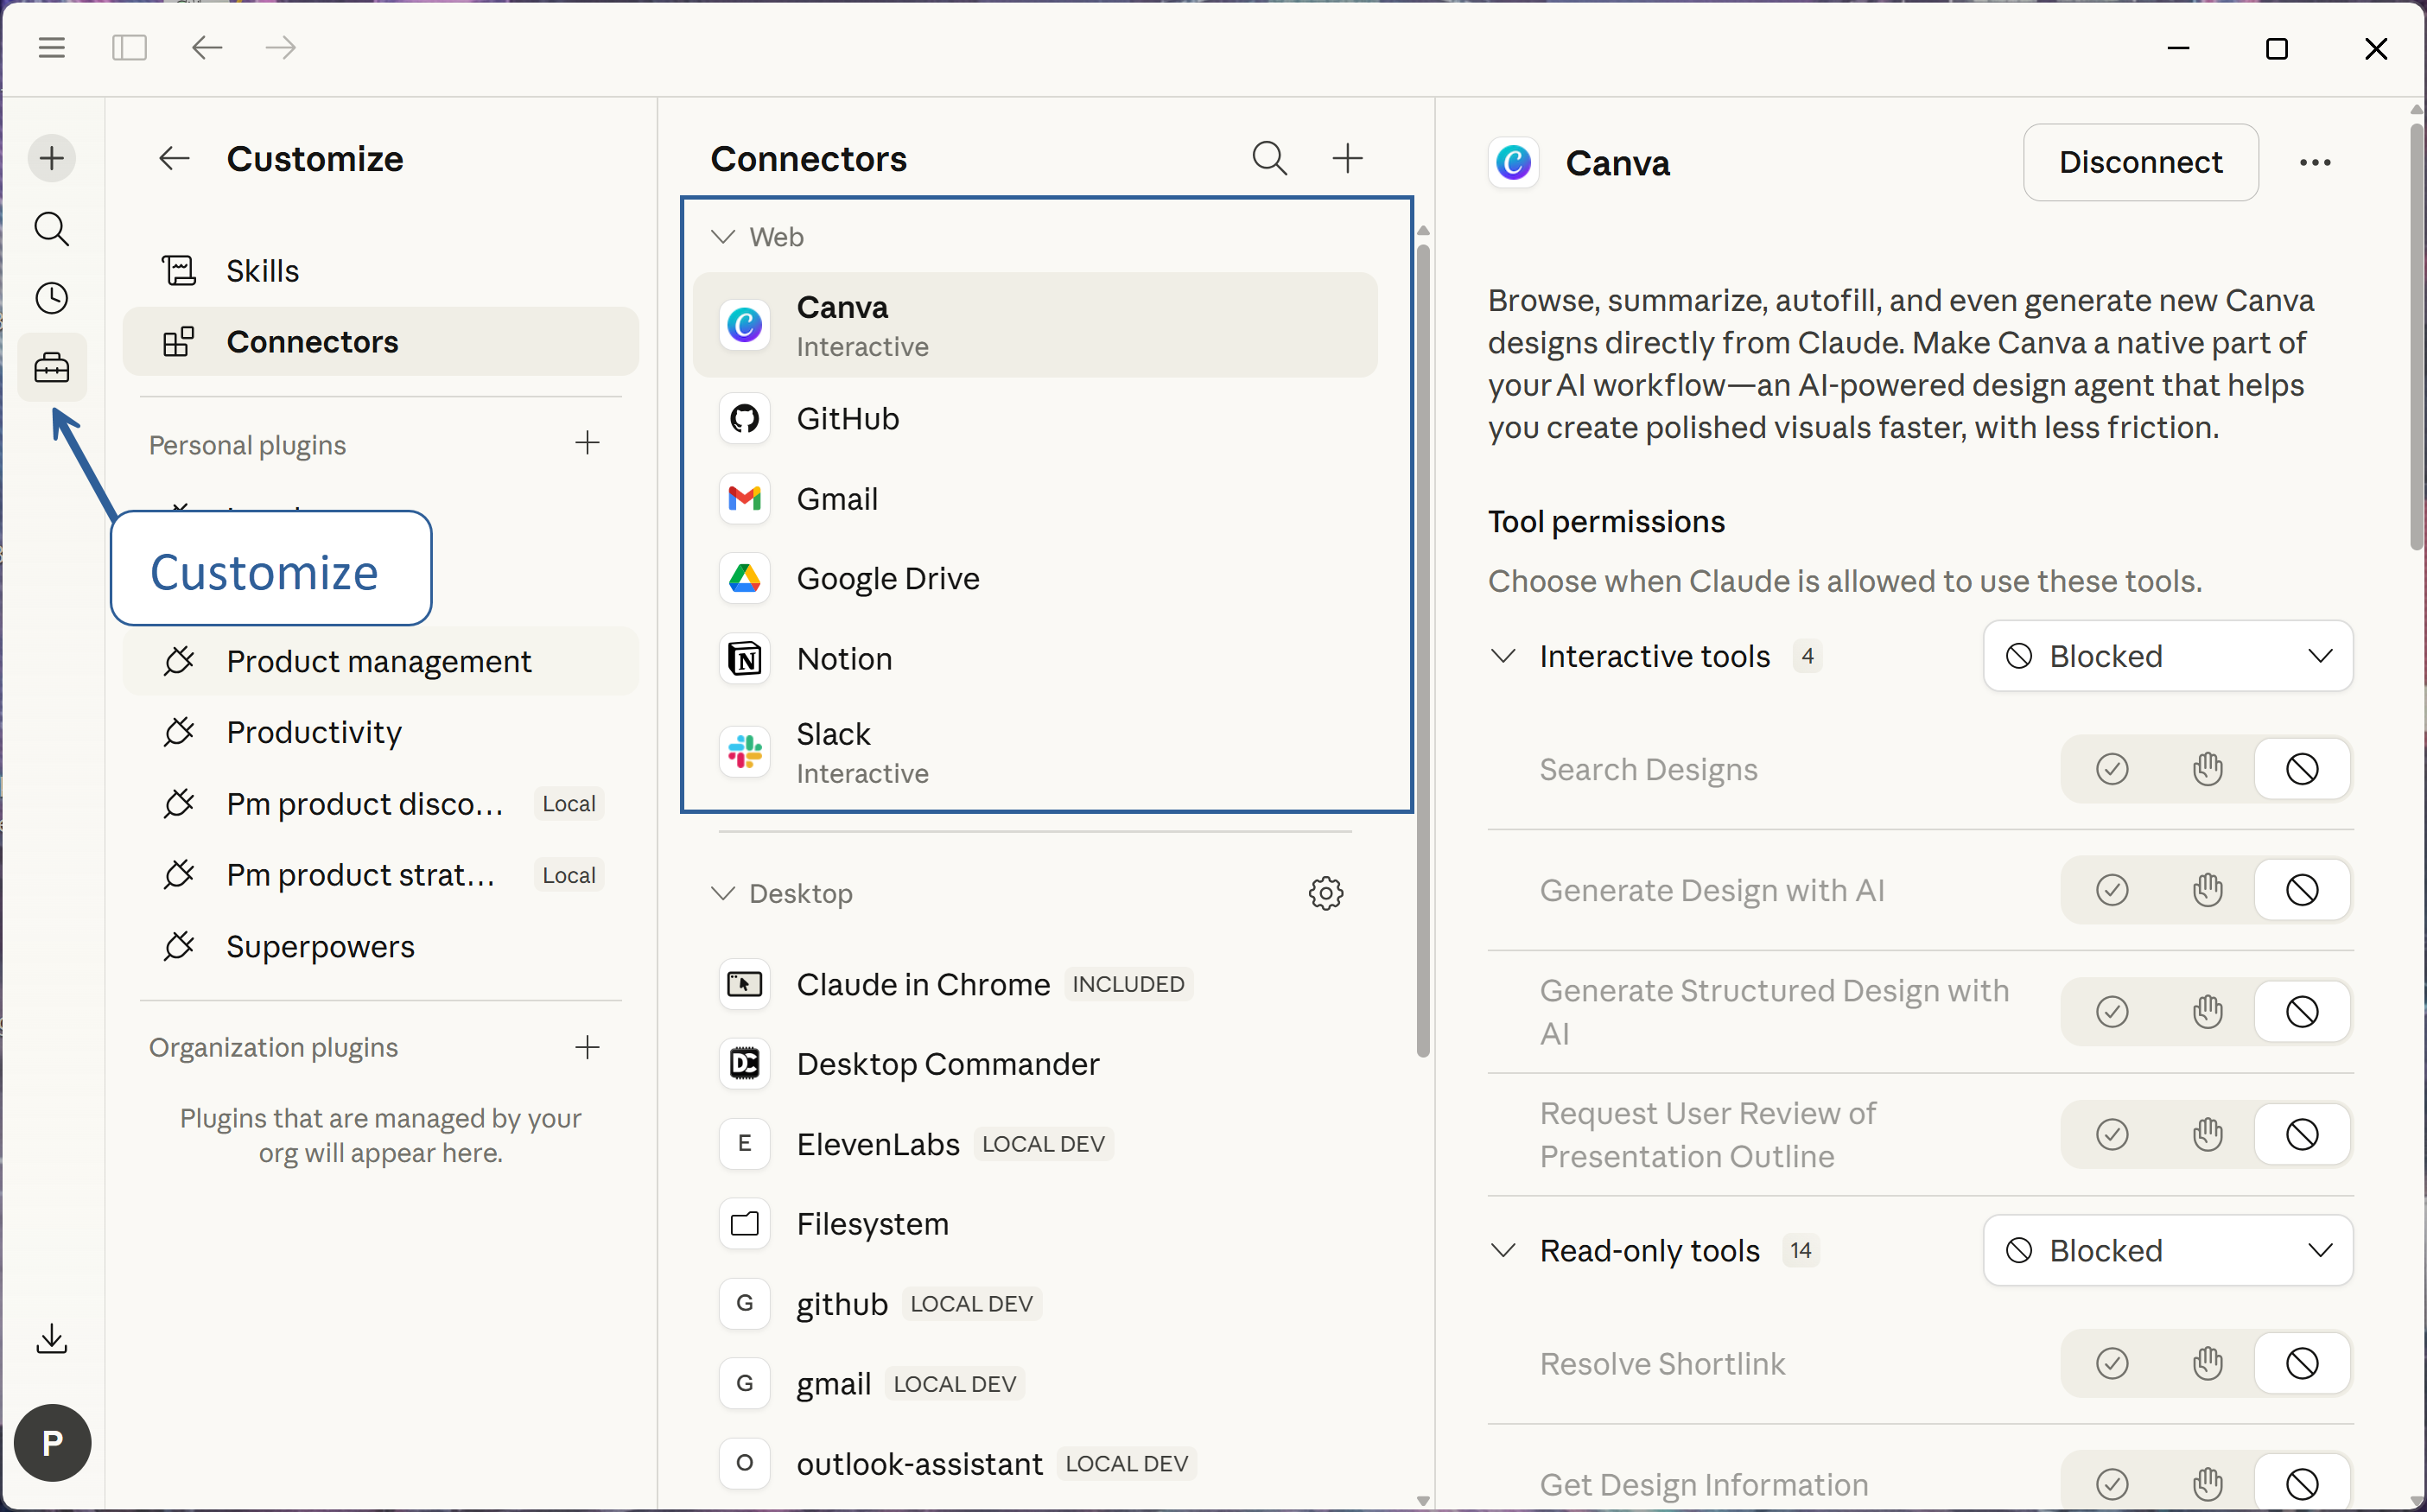
Task: Open Interactive tools Blocked dropdown
Action: click(x=2167, y=656)
